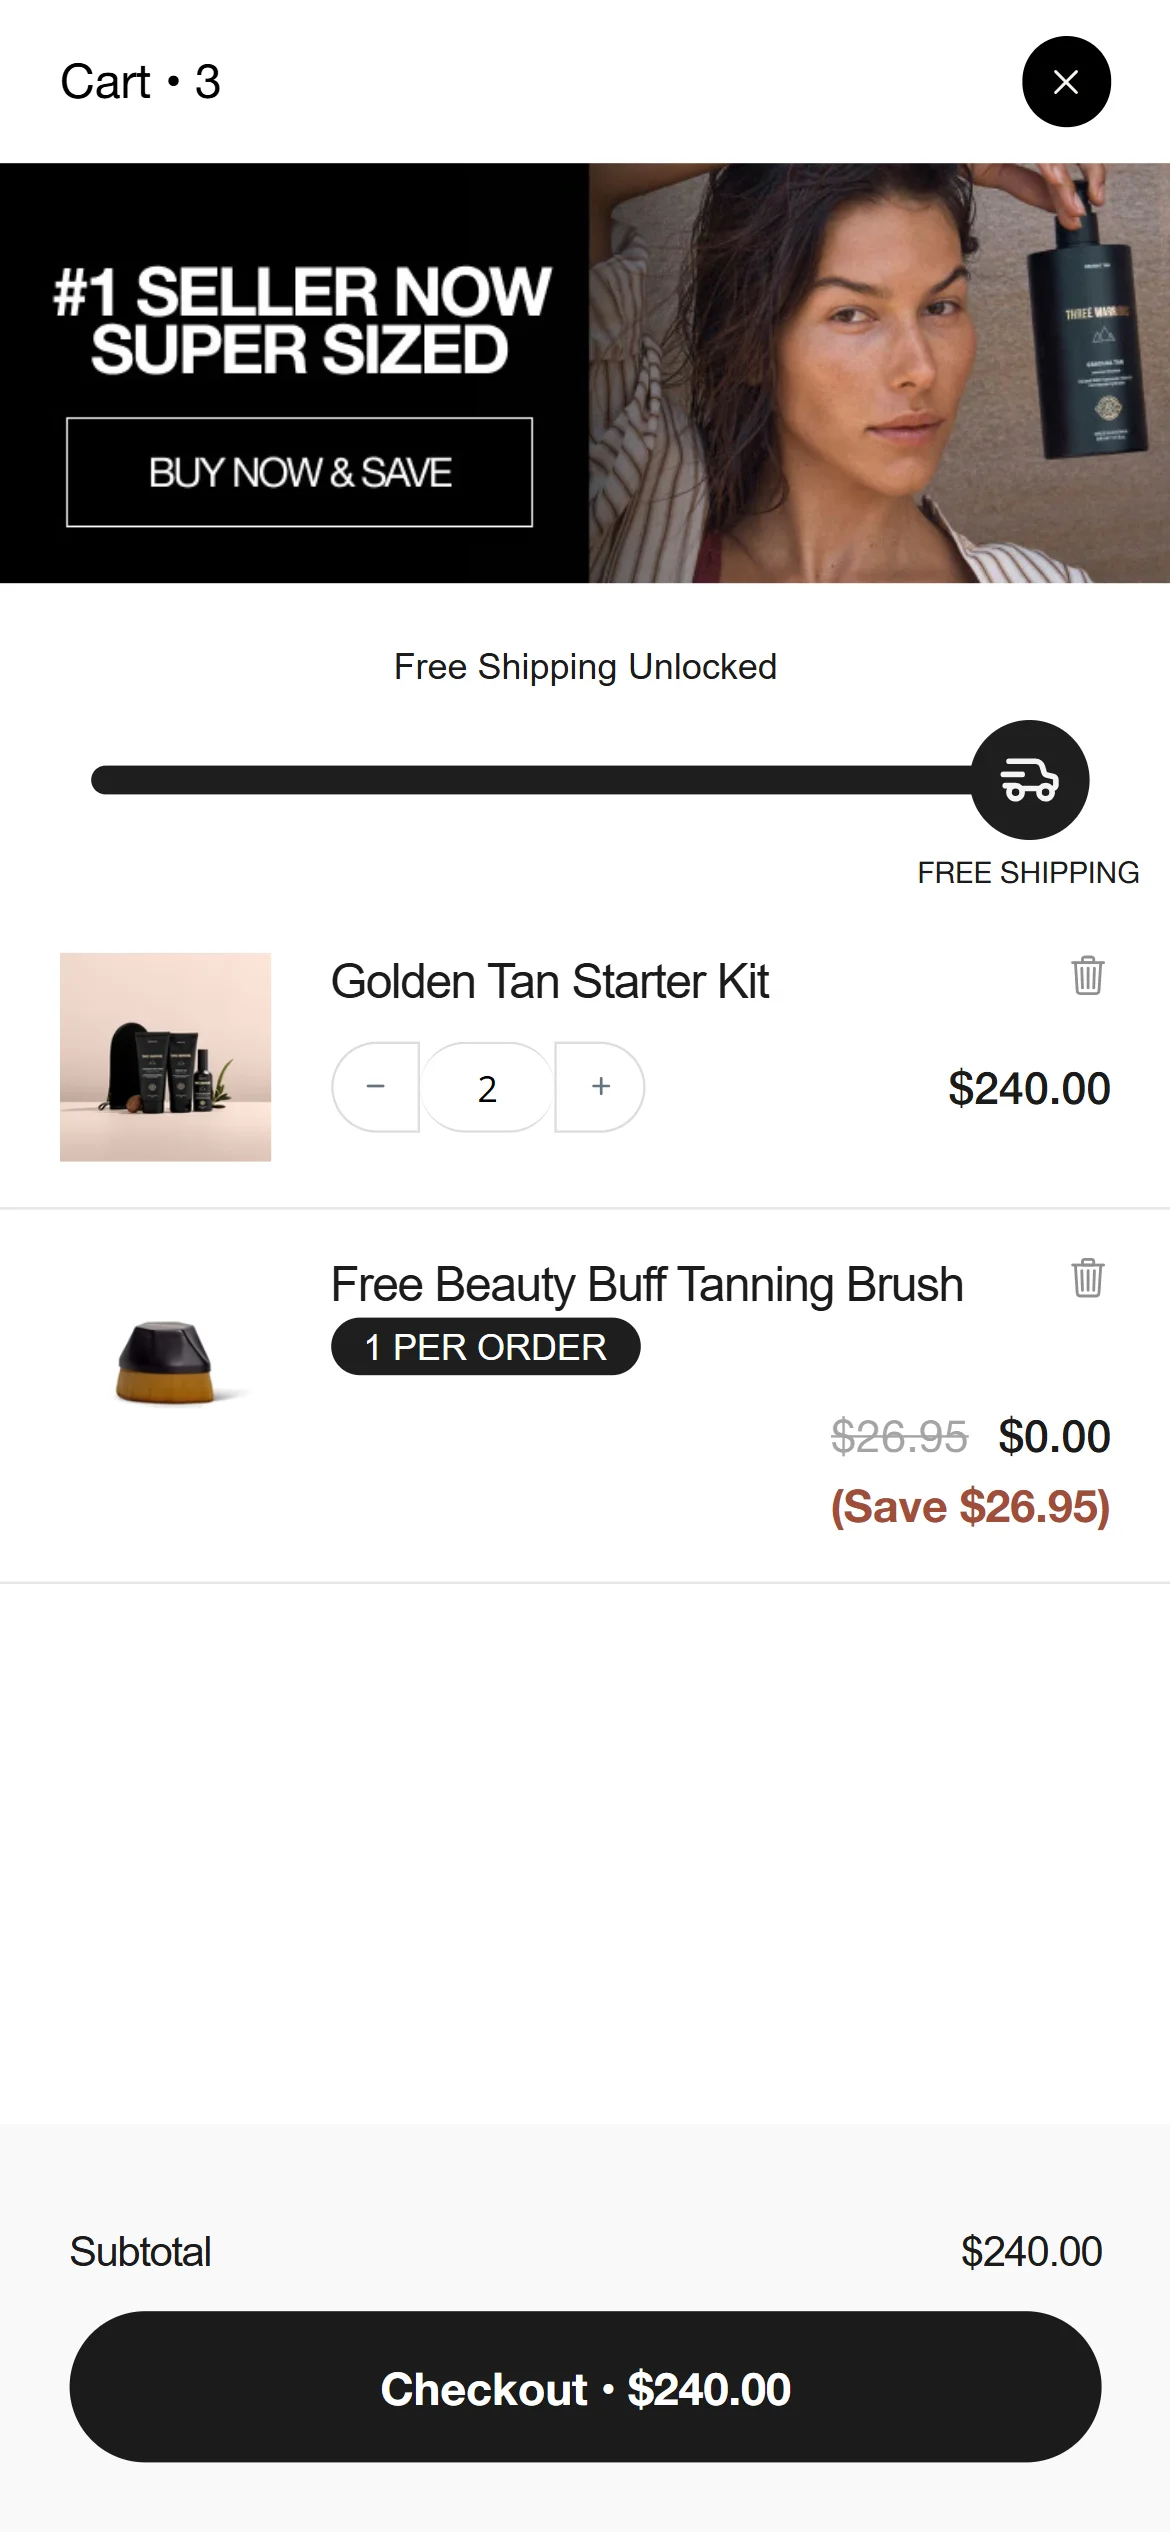Image resolution: width=1170 pixels, height=2532 pixels.
Task: Open the super sized tanning bottle promo image
Action: click(x=878, y=372)
